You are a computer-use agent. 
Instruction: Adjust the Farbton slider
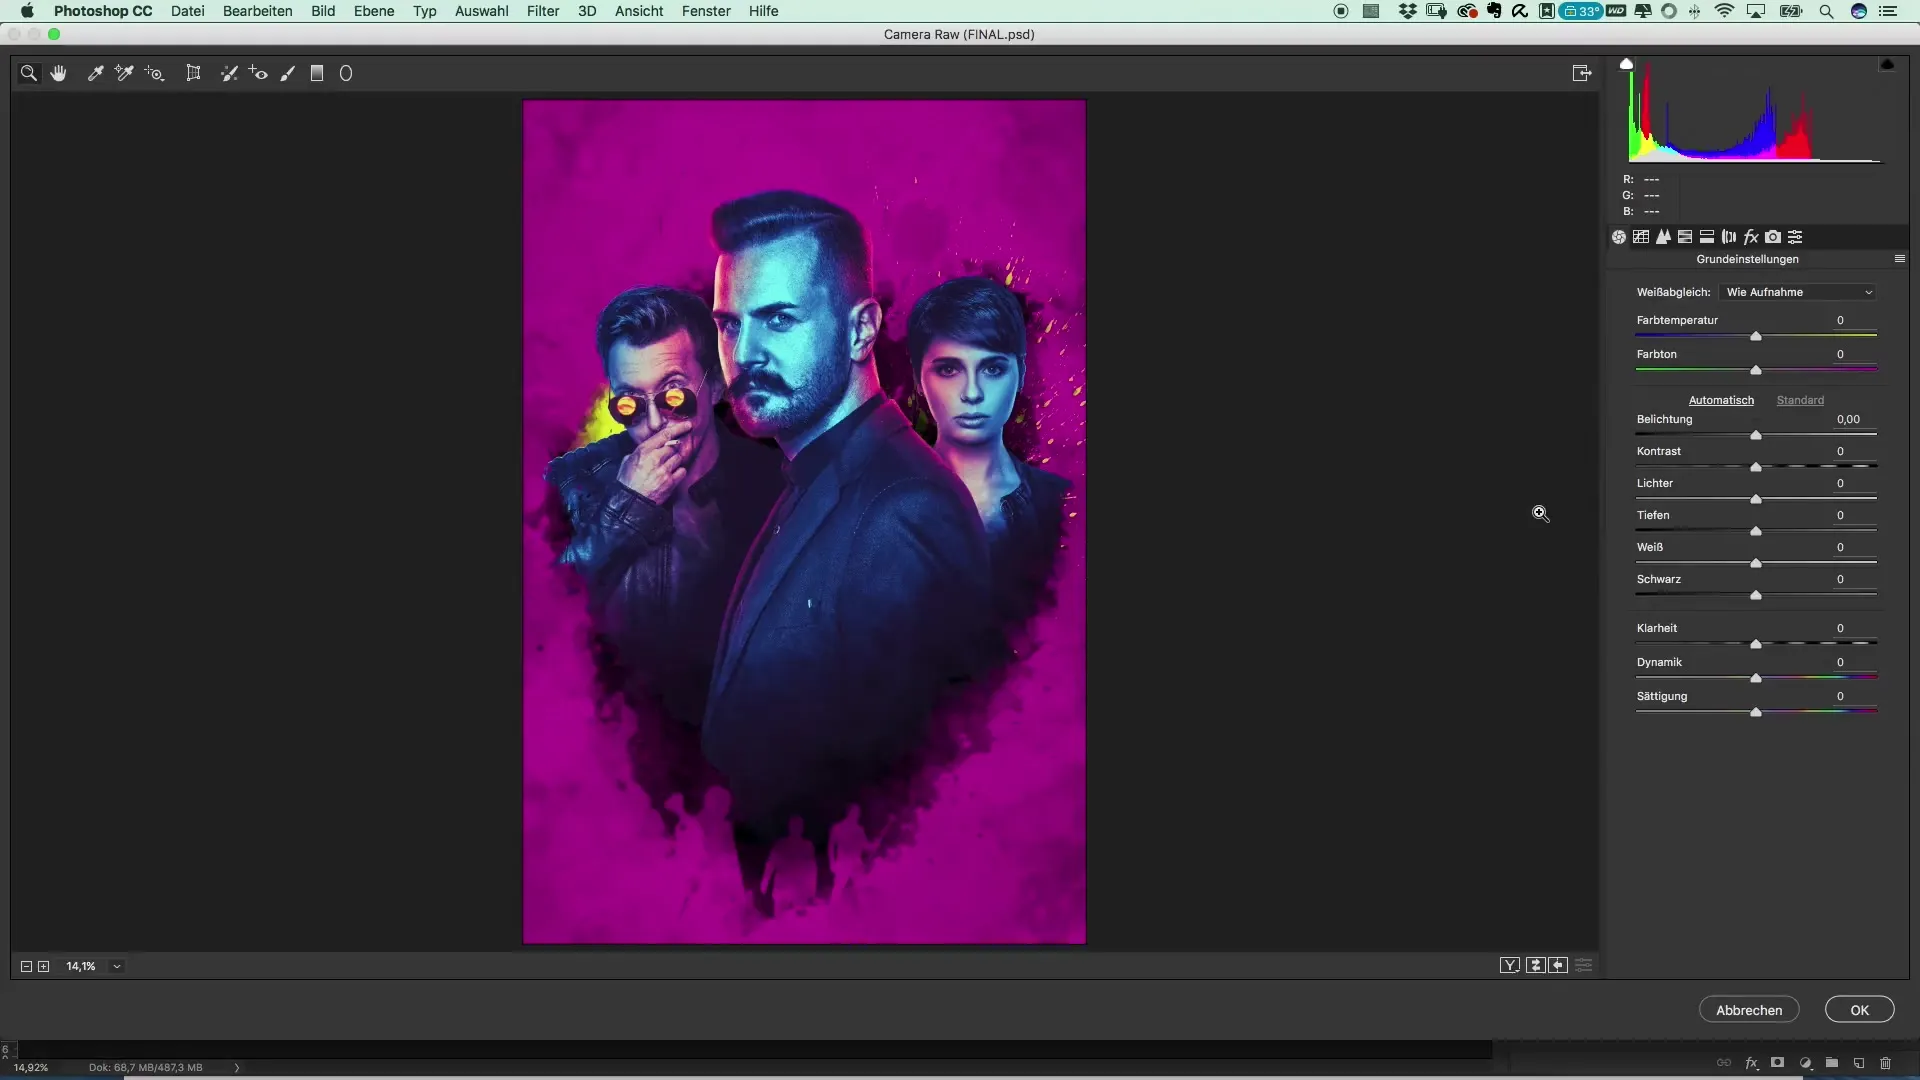(x=1756, y=370)
